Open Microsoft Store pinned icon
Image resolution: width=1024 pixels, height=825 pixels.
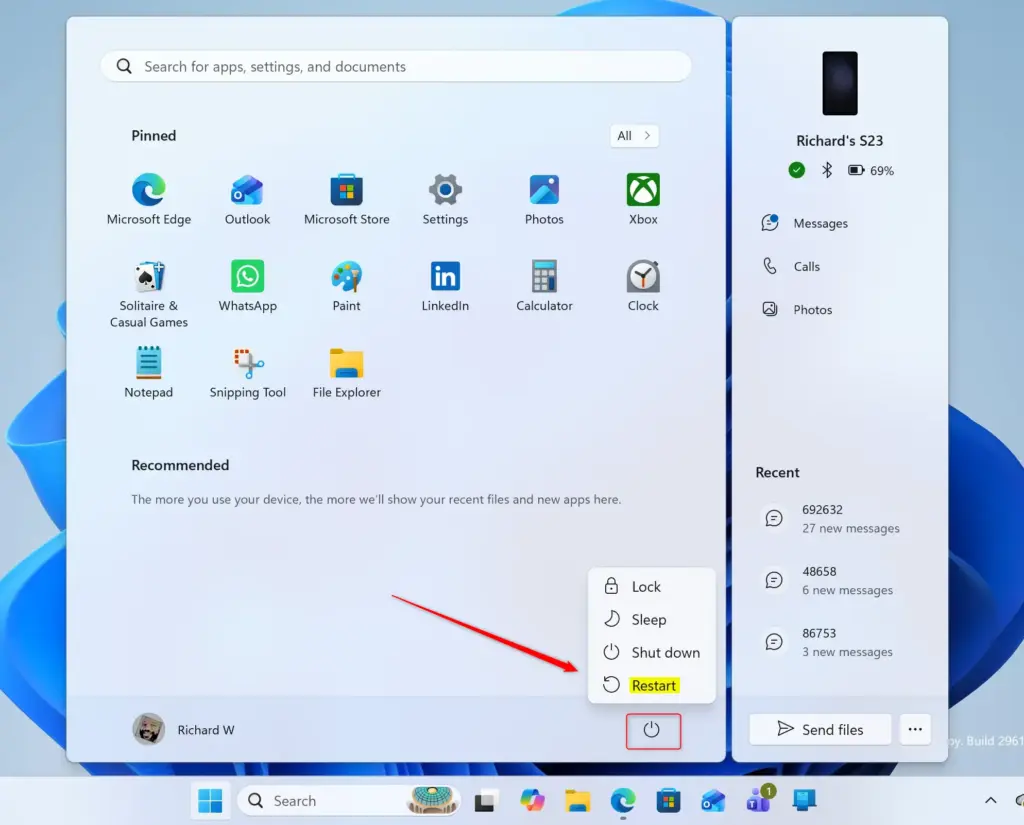point(347,199)
